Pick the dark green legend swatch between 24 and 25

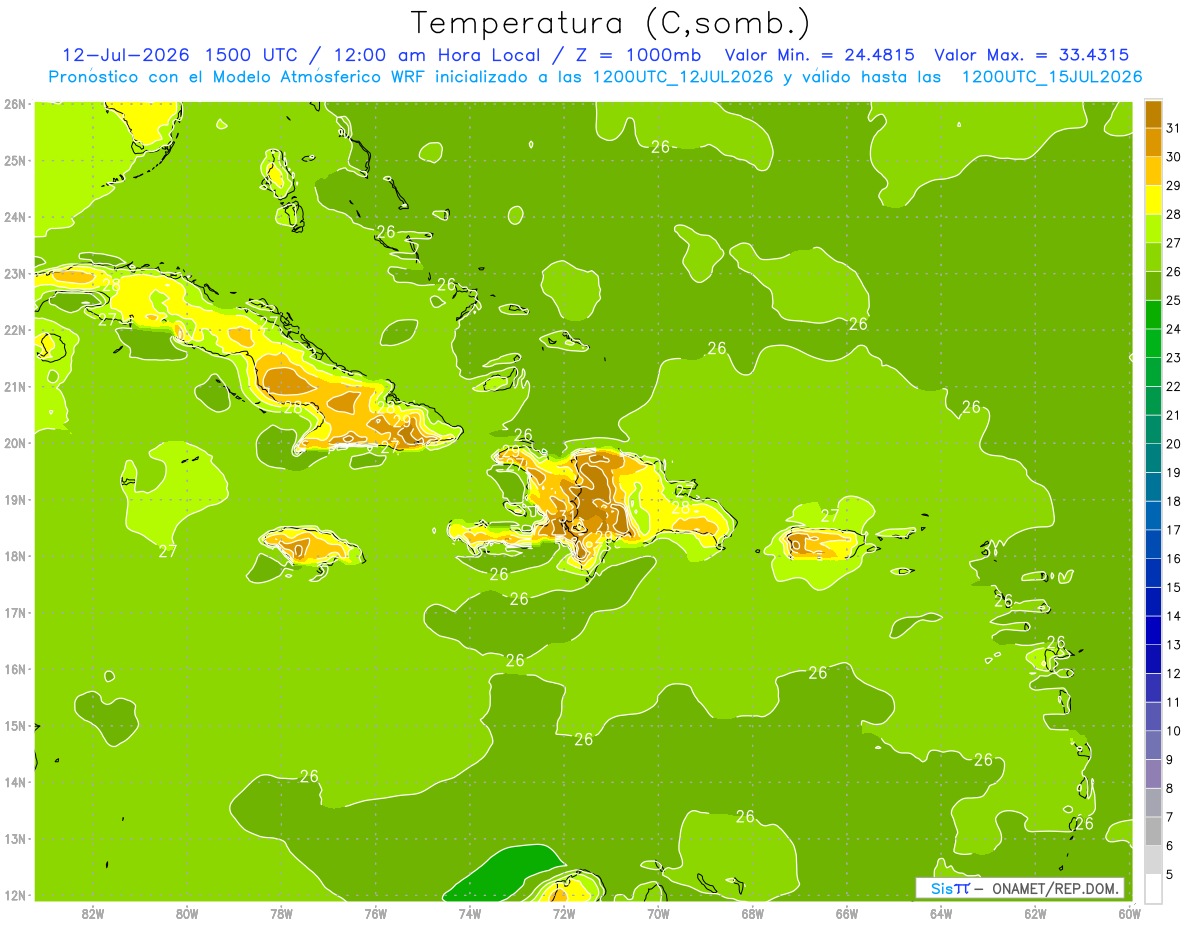1153,315
